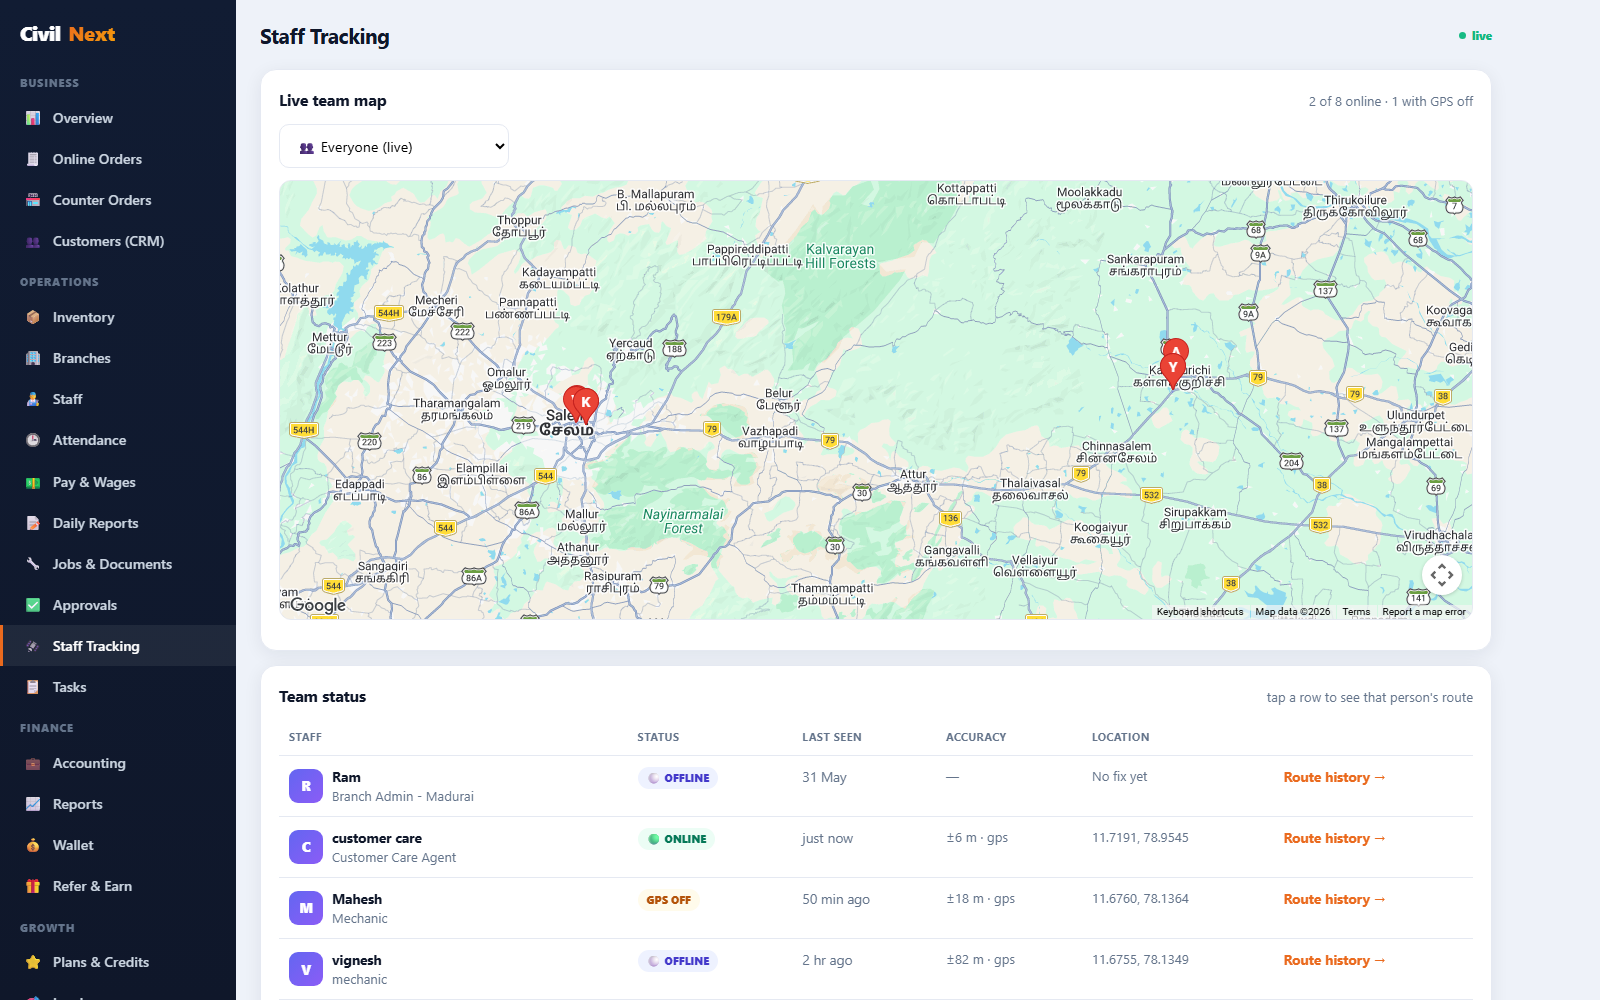1600x1000 pixels.
Task: Select the name customer care in the table
Action: pyautogui.click(x=377, y=838)
